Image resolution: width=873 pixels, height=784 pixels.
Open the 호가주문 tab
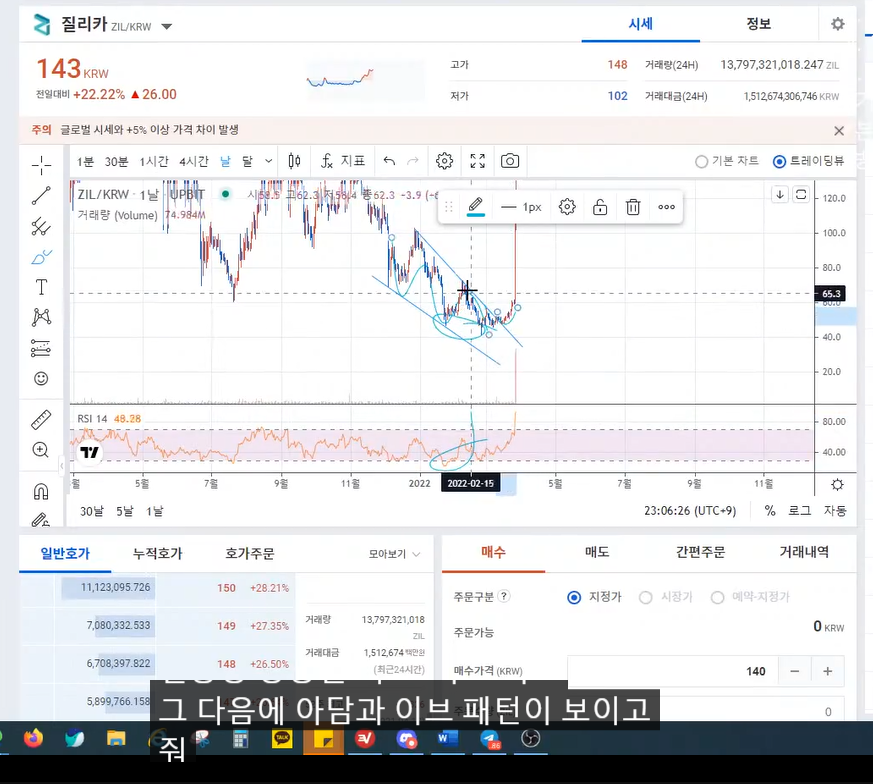[250, 553]
